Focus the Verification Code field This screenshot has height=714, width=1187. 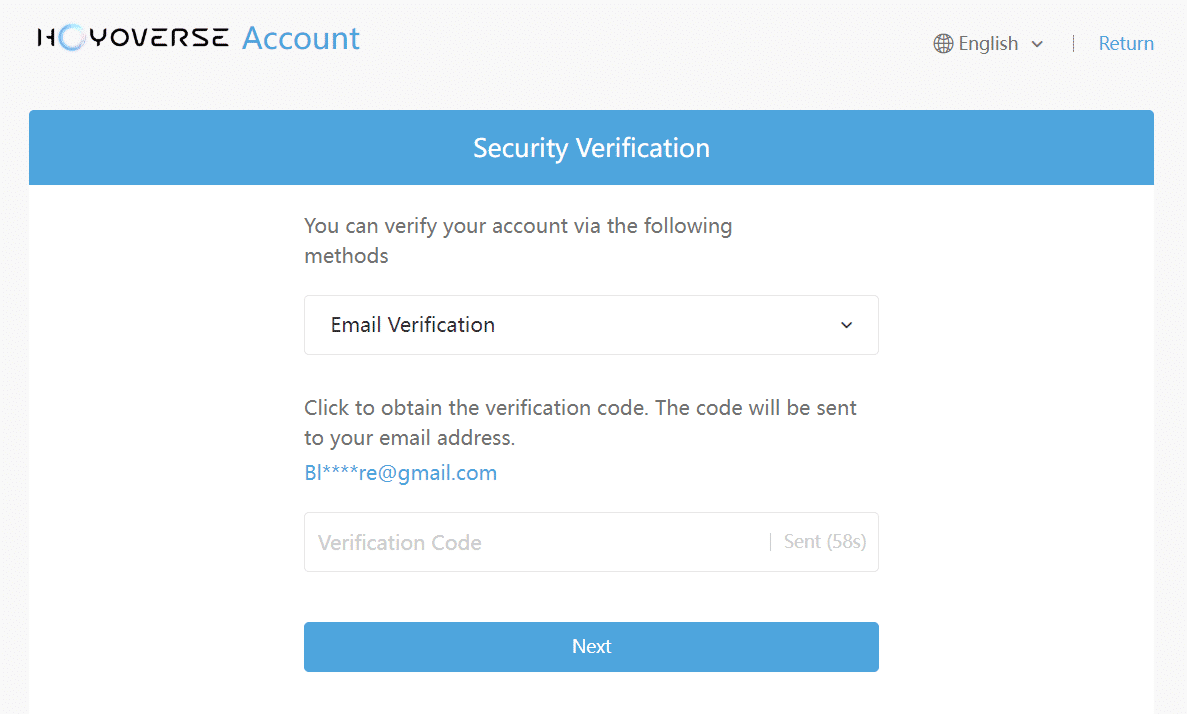(536, 542)
